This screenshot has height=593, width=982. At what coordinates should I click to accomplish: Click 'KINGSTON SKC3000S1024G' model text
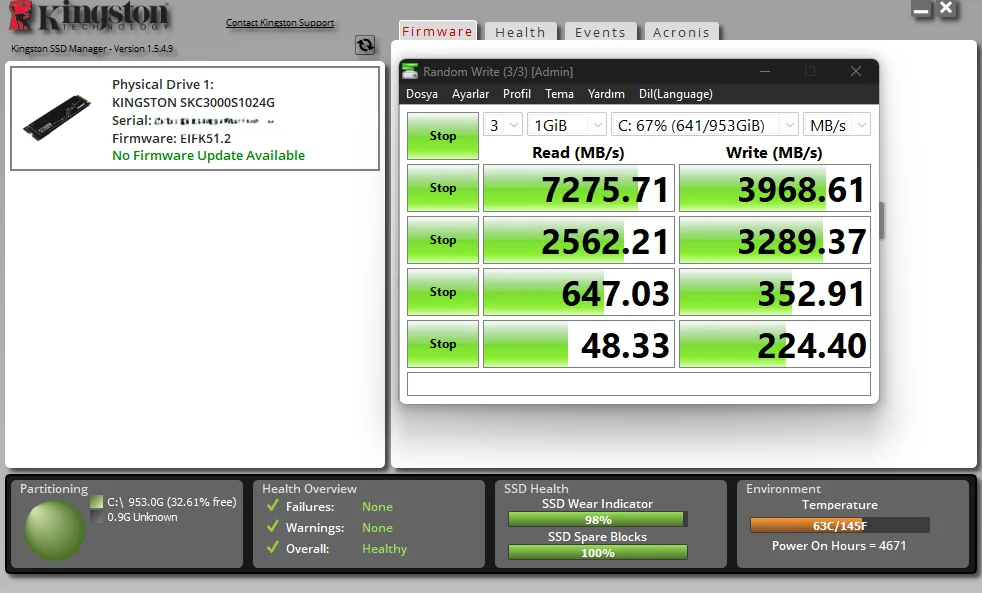pos(194,103)
